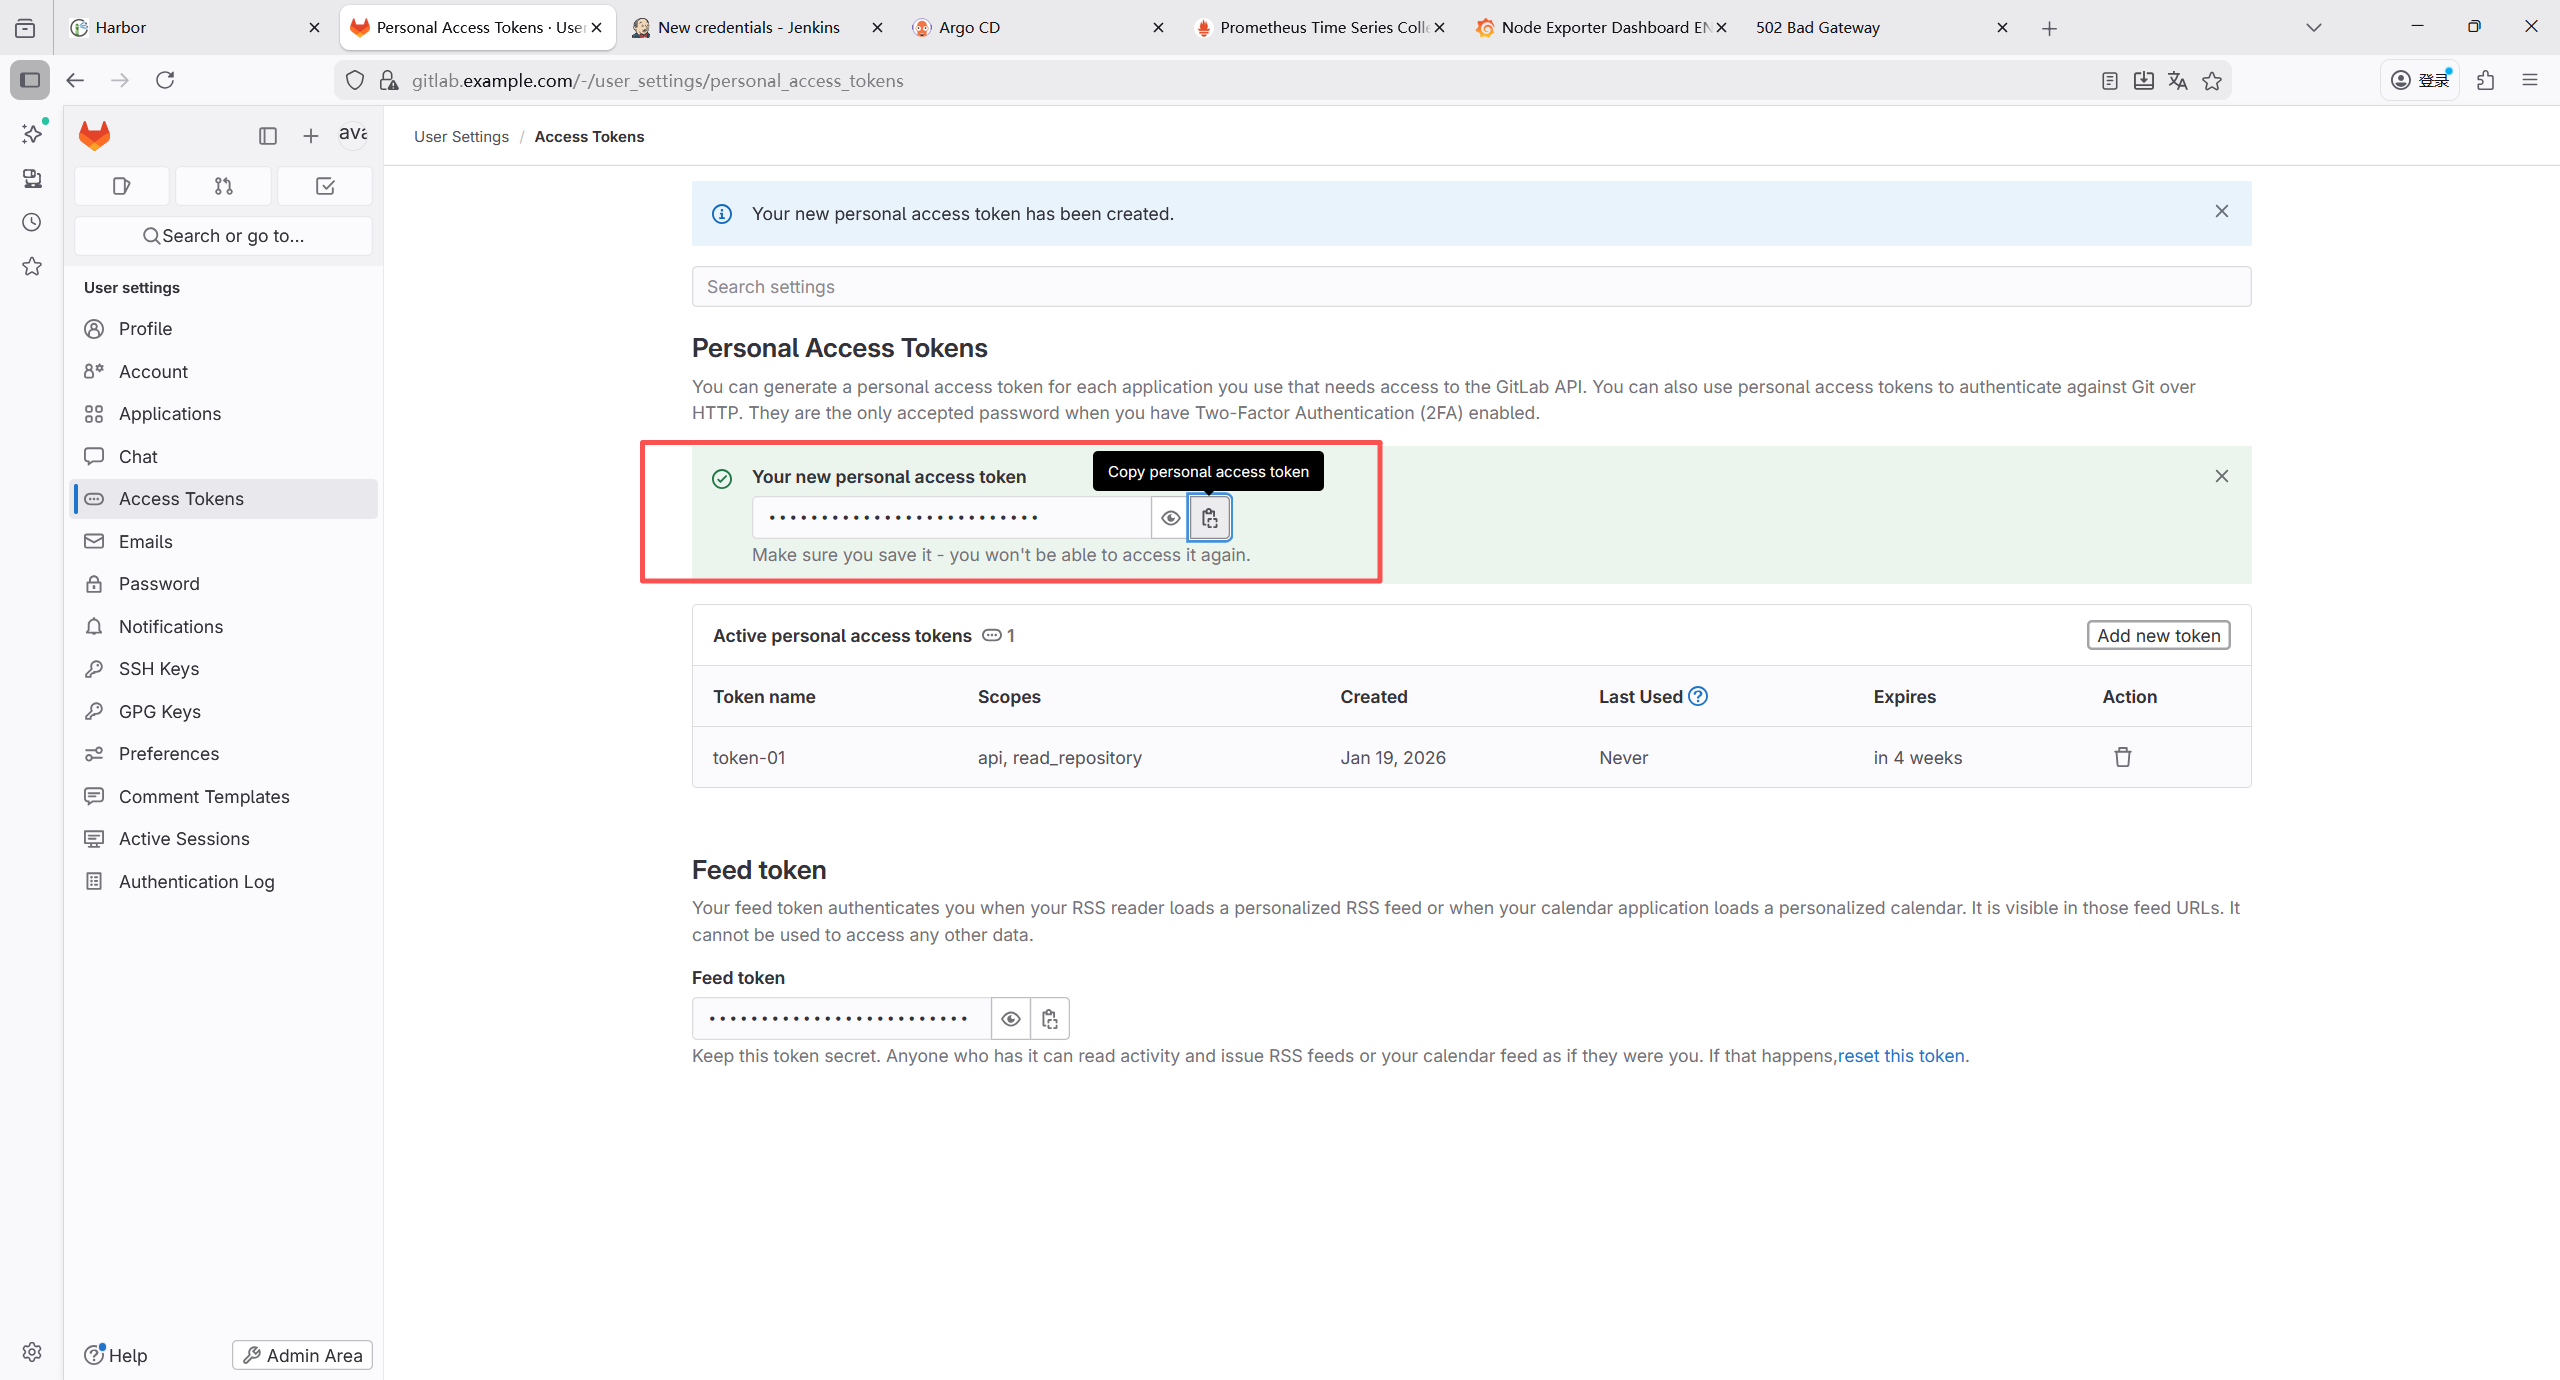Go to SSH Keys settings
The height and width of the screenshot is (1380, 2560).
pyautogui.click(x=158, y=669)
